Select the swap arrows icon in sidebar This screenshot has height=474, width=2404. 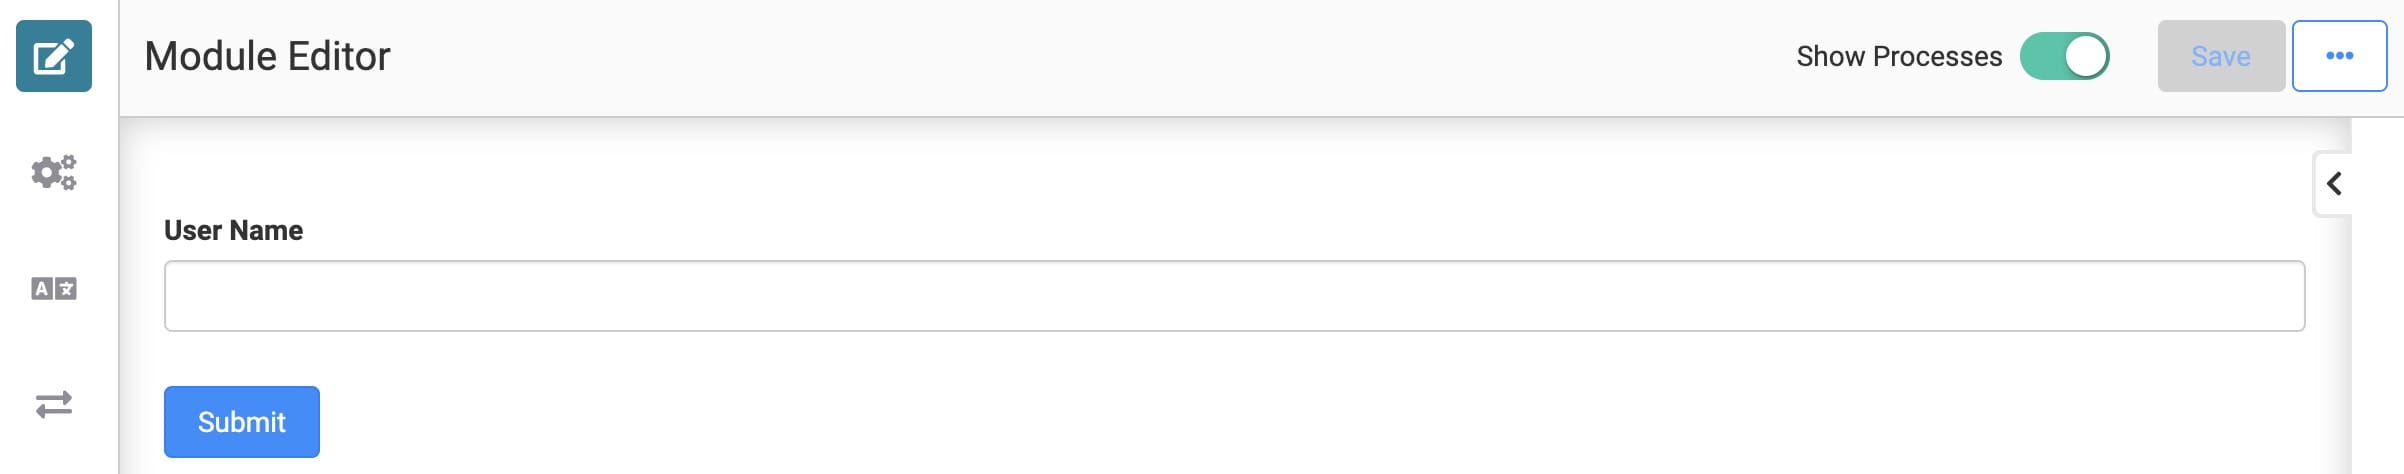pos(54,404)
